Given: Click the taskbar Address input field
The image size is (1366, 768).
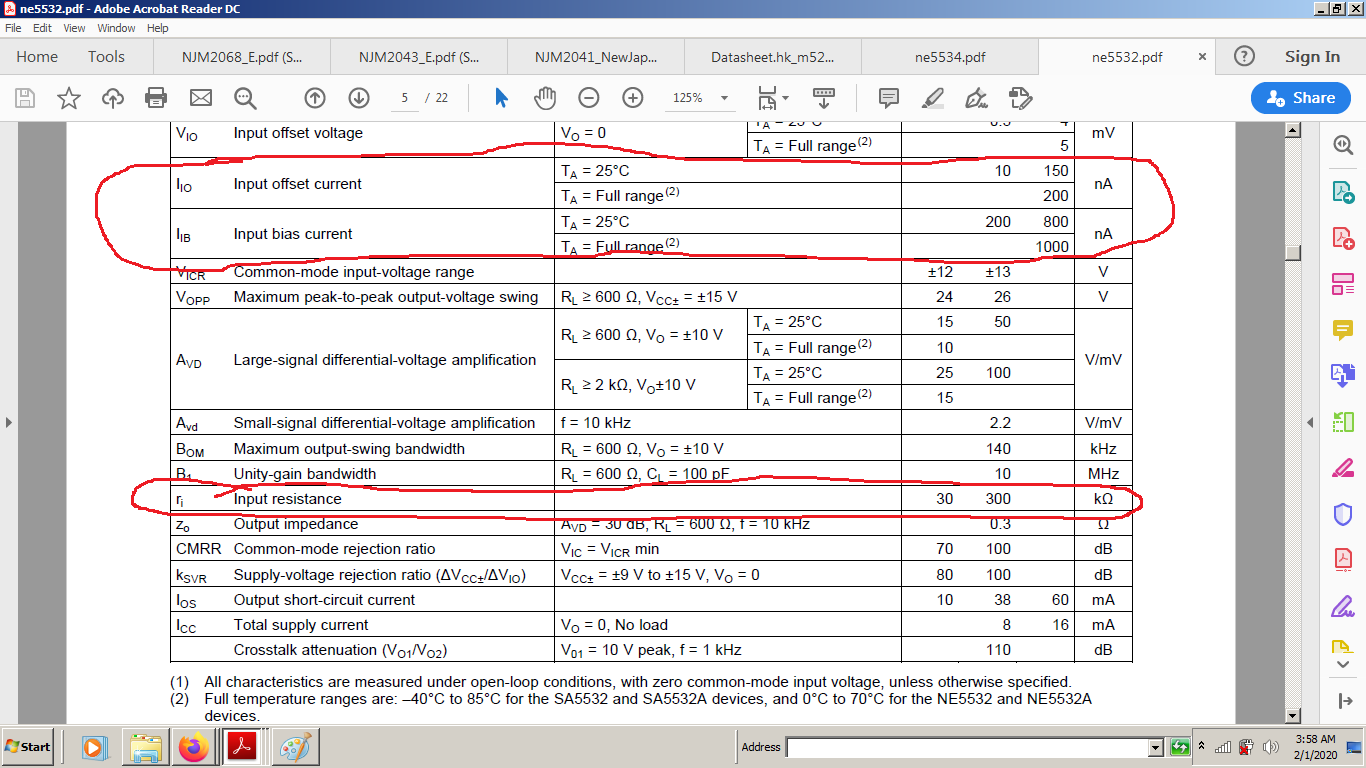Looking at the screenshot, I should click(967, 747).
